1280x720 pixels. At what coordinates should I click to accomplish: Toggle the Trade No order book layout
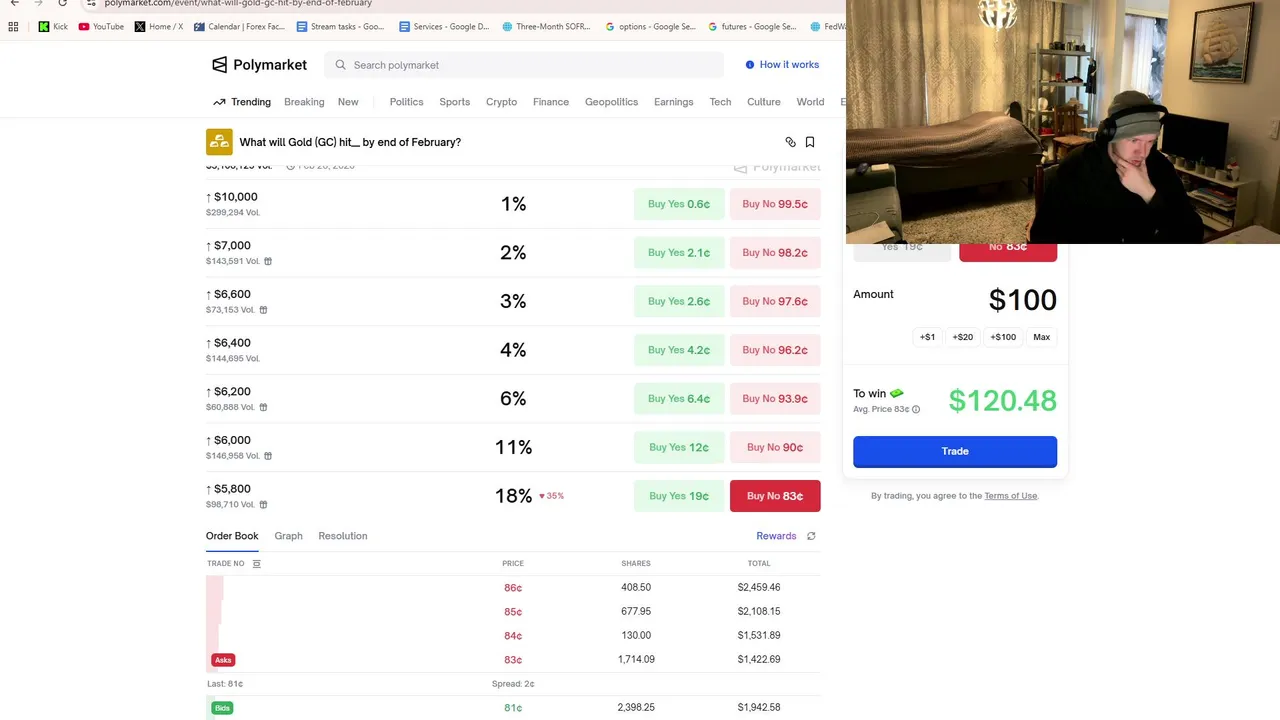pos(256,564)
